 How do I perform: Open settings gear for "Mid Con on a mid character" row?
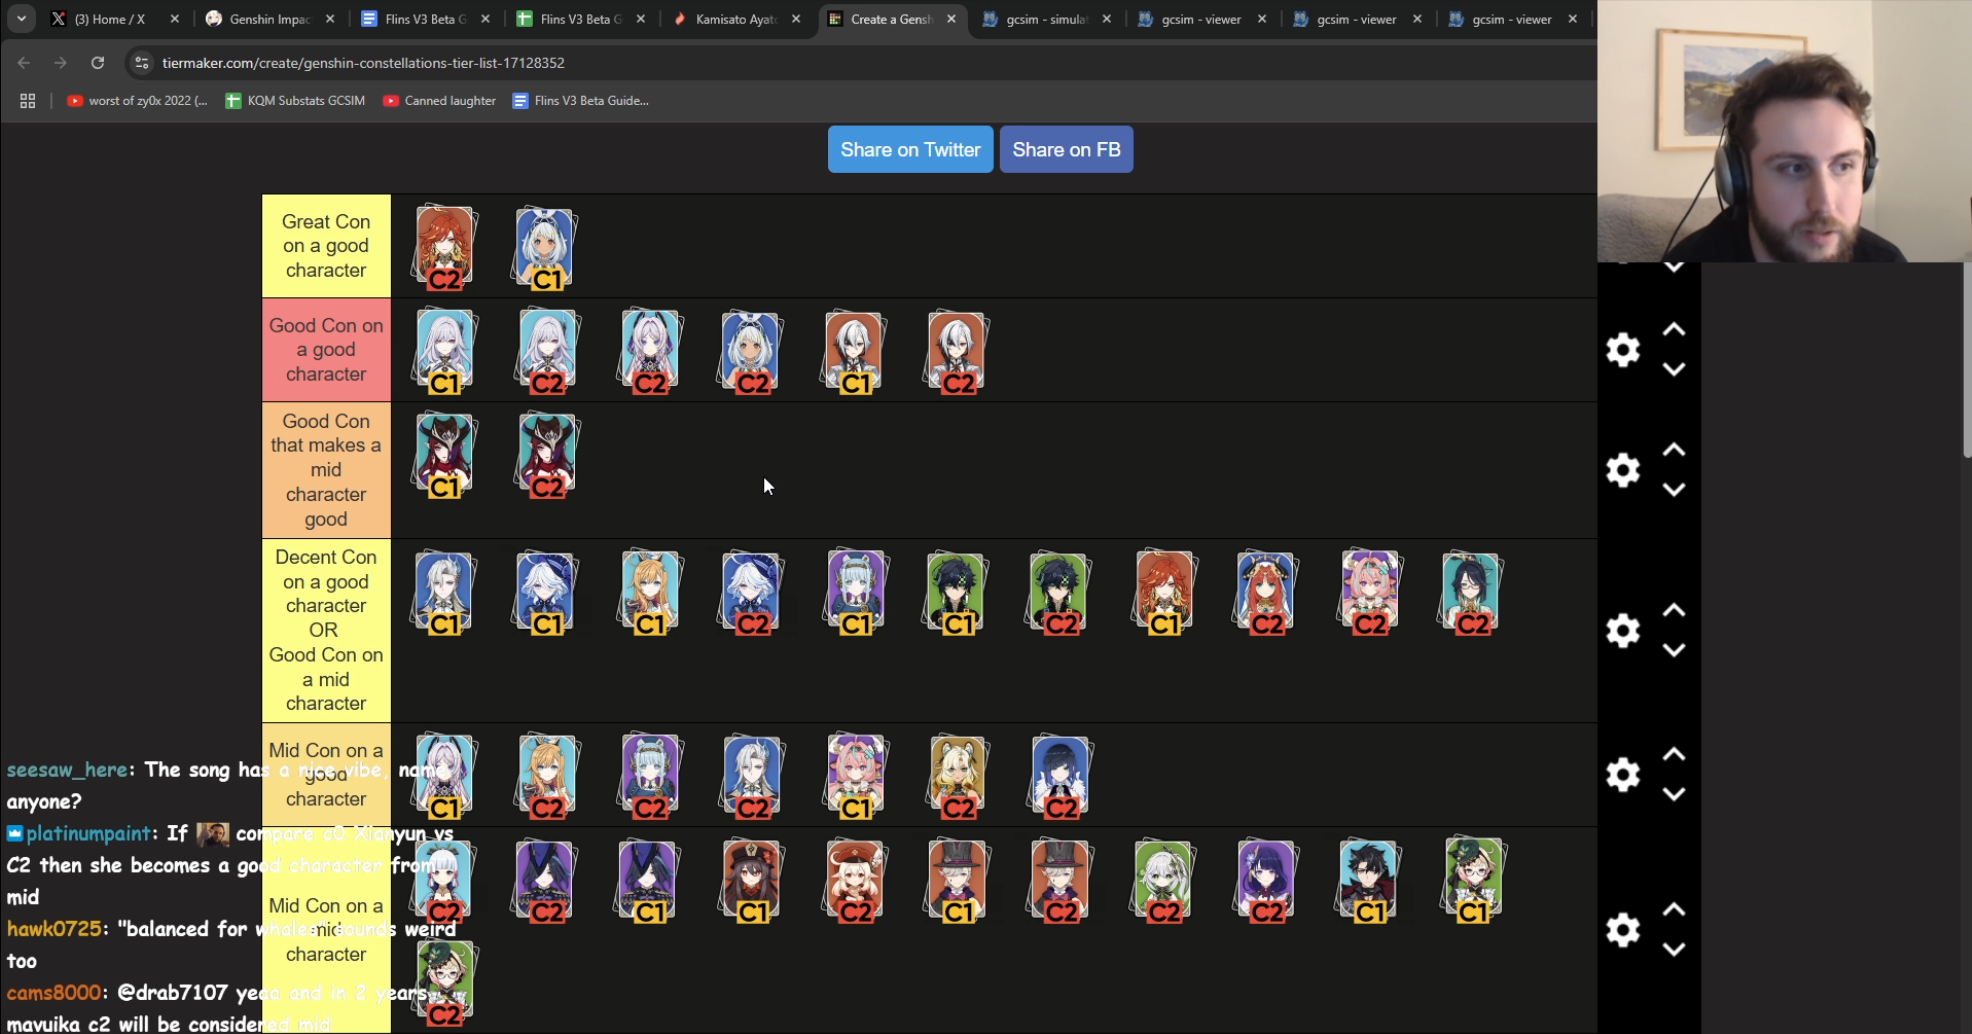coord(1623,930)
